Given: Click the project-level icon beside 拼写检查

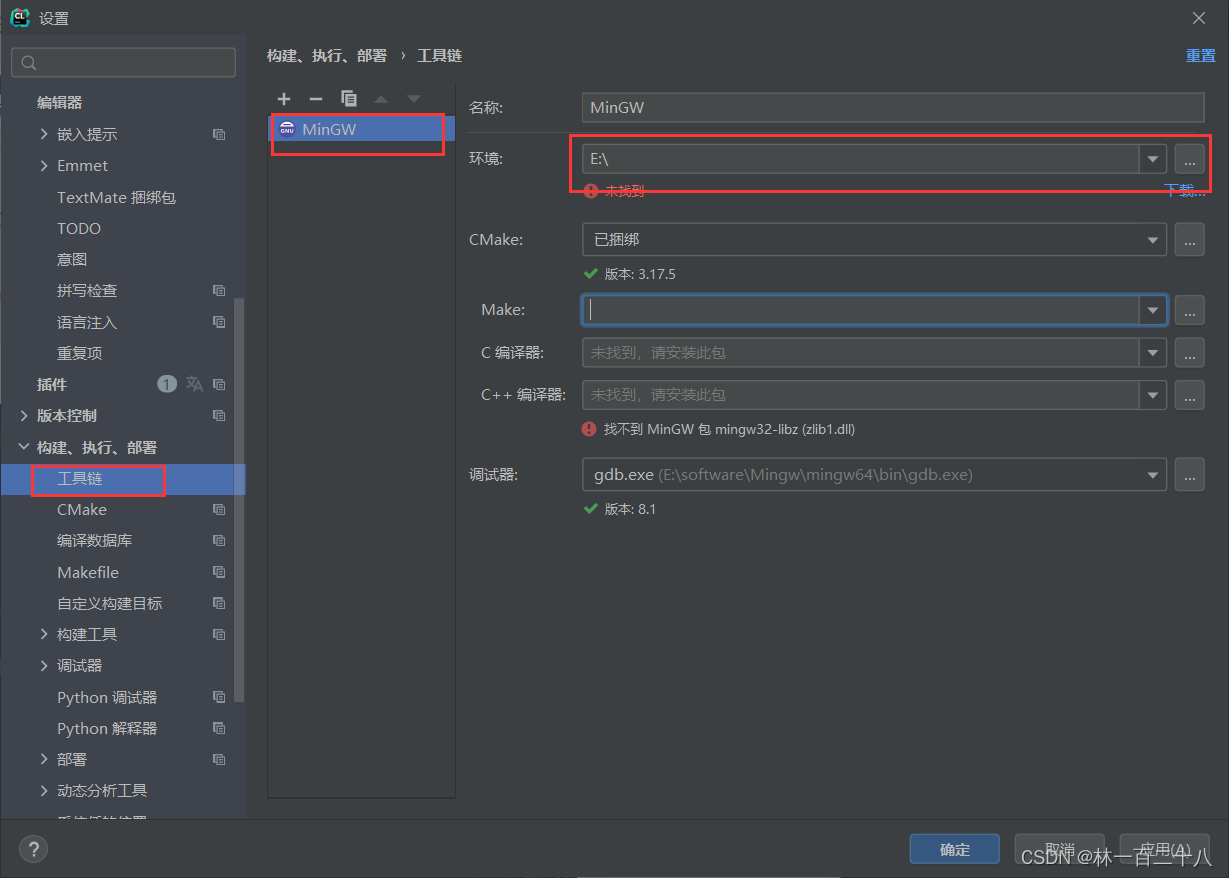Looking at the screenshot, I should pyautogui.click(x=219, y=291).
